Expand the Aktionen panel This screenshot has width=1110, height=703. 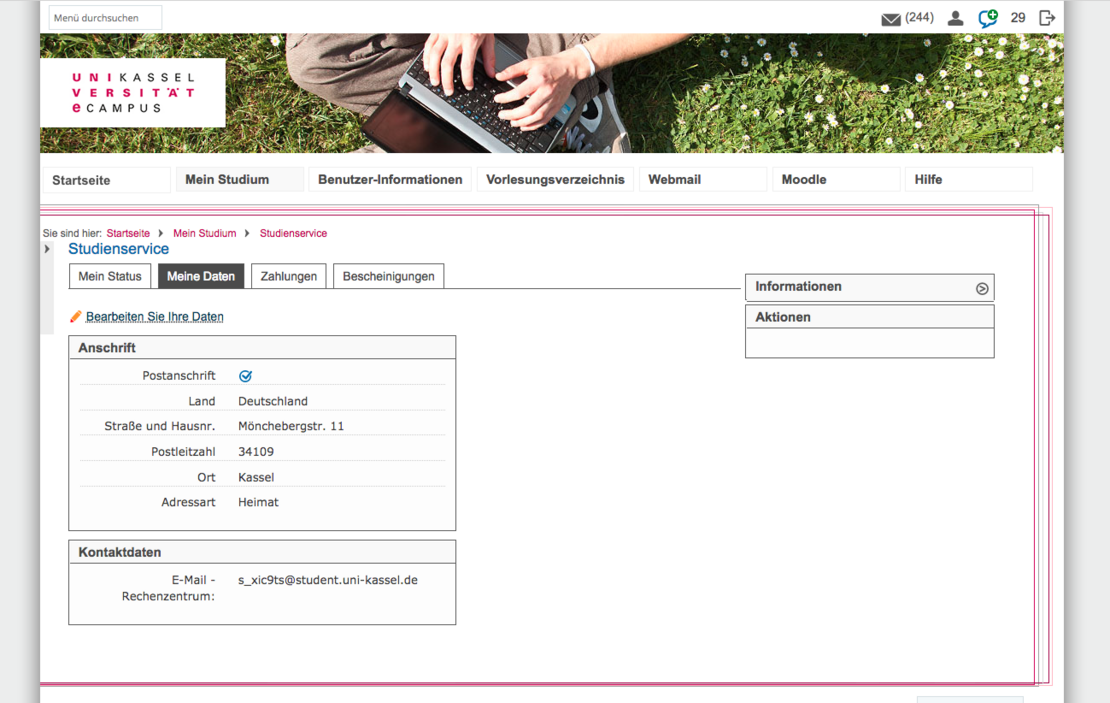[x=869, y=317]
